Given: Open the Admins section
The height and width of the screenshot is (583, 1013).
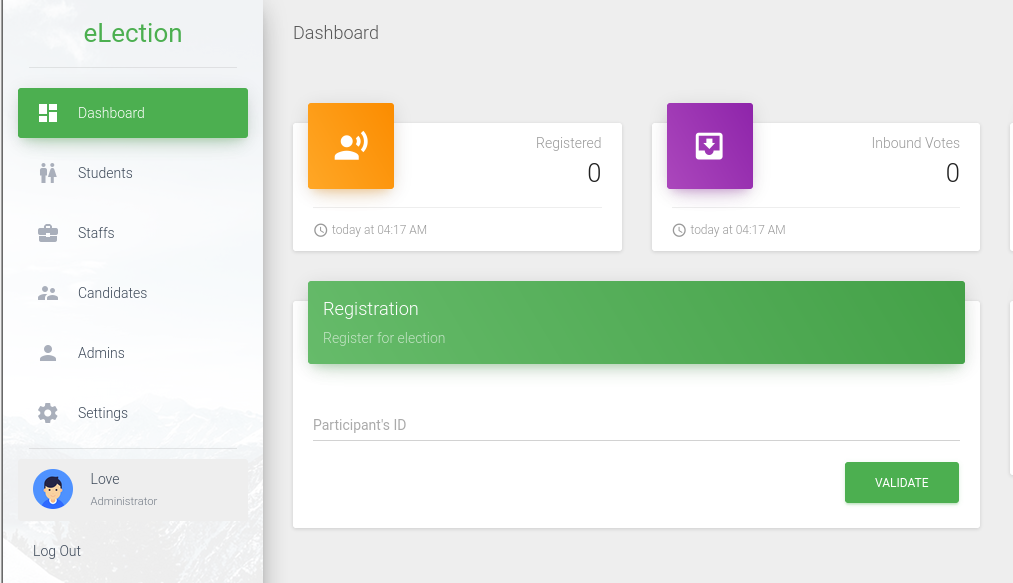Looking at the screenshot, I should [x=133, y=353].
